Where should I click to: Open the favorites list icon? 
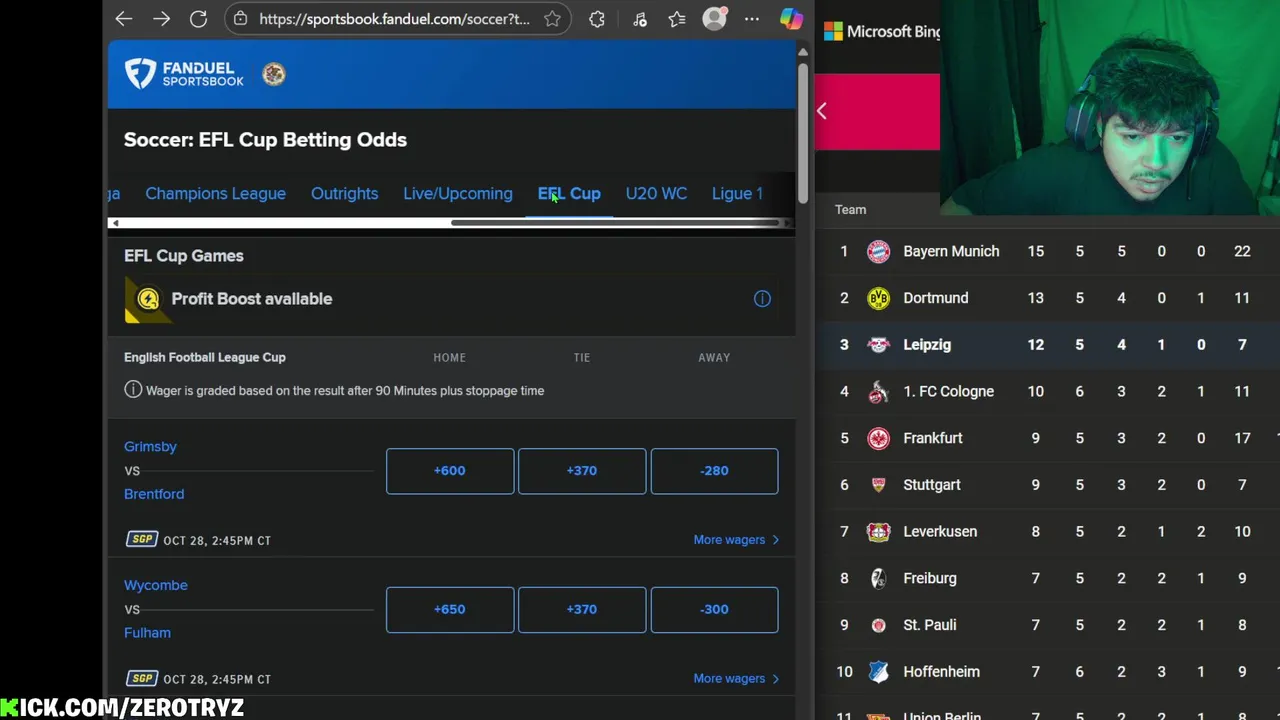[677, 18]
